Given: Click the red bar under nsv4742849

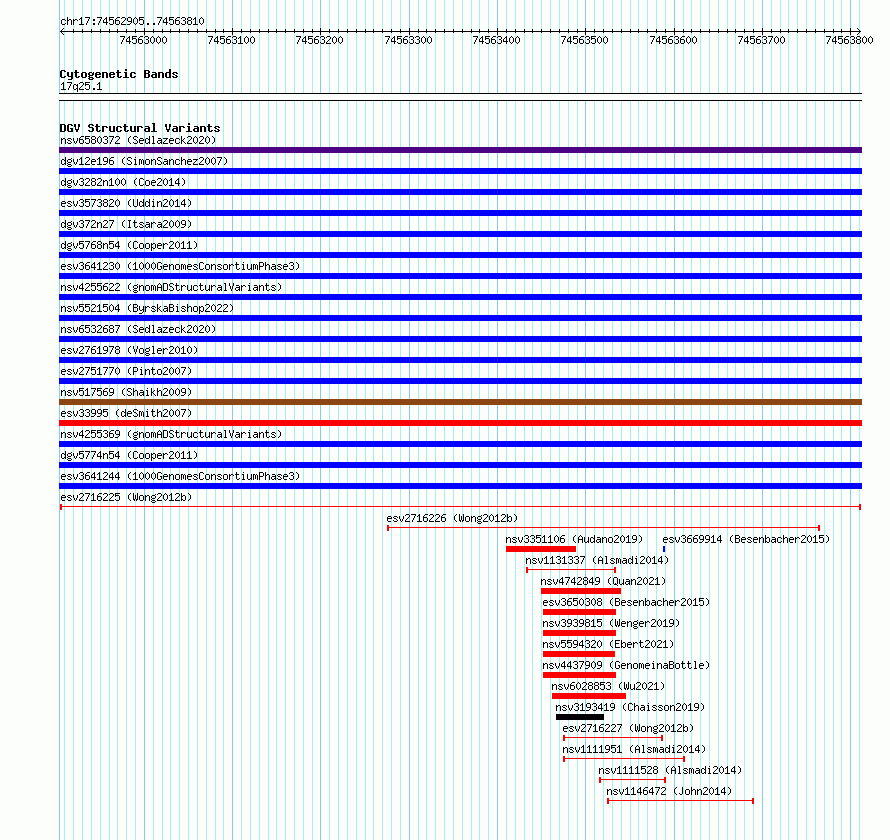Looking at the screenshot, I should tap(581, 591).
